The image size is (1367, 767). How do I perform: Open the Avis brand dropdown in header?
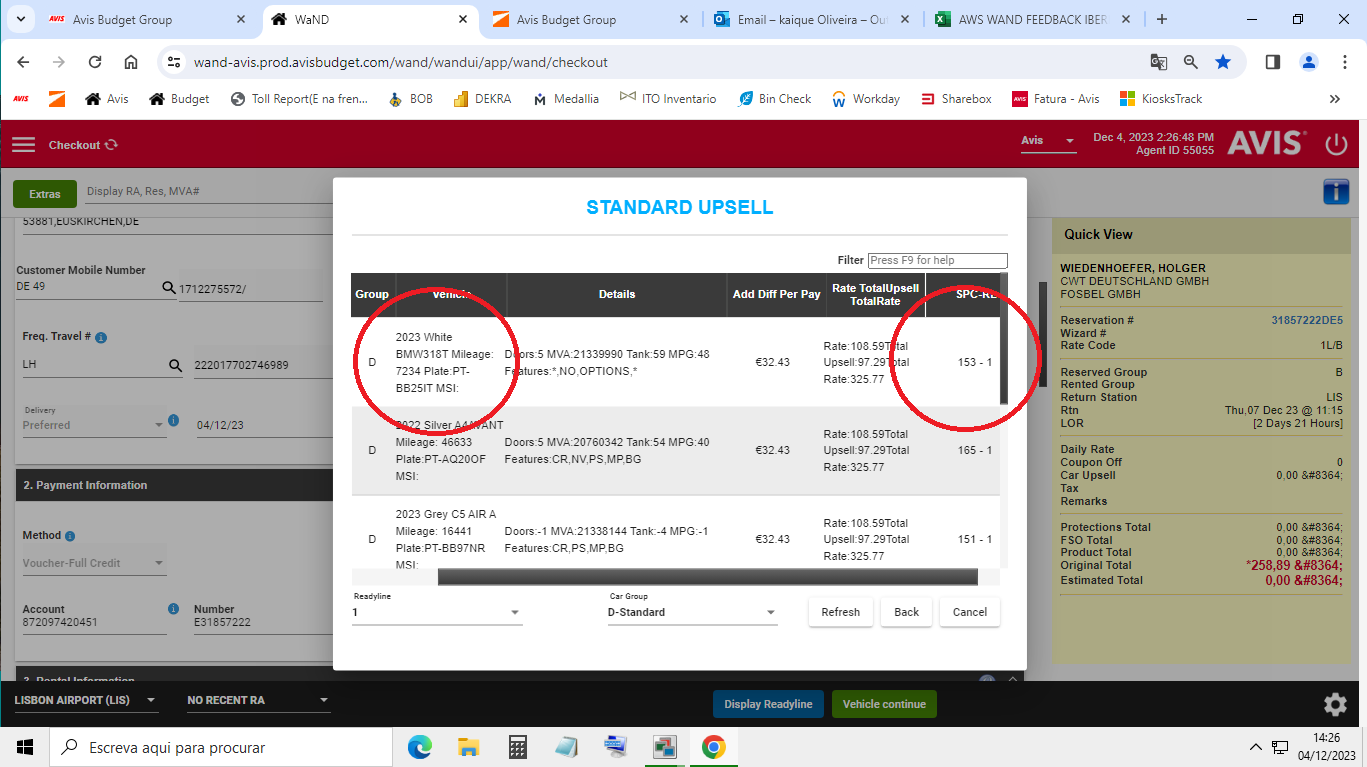pyautogui.click(x=1048, y=140)
